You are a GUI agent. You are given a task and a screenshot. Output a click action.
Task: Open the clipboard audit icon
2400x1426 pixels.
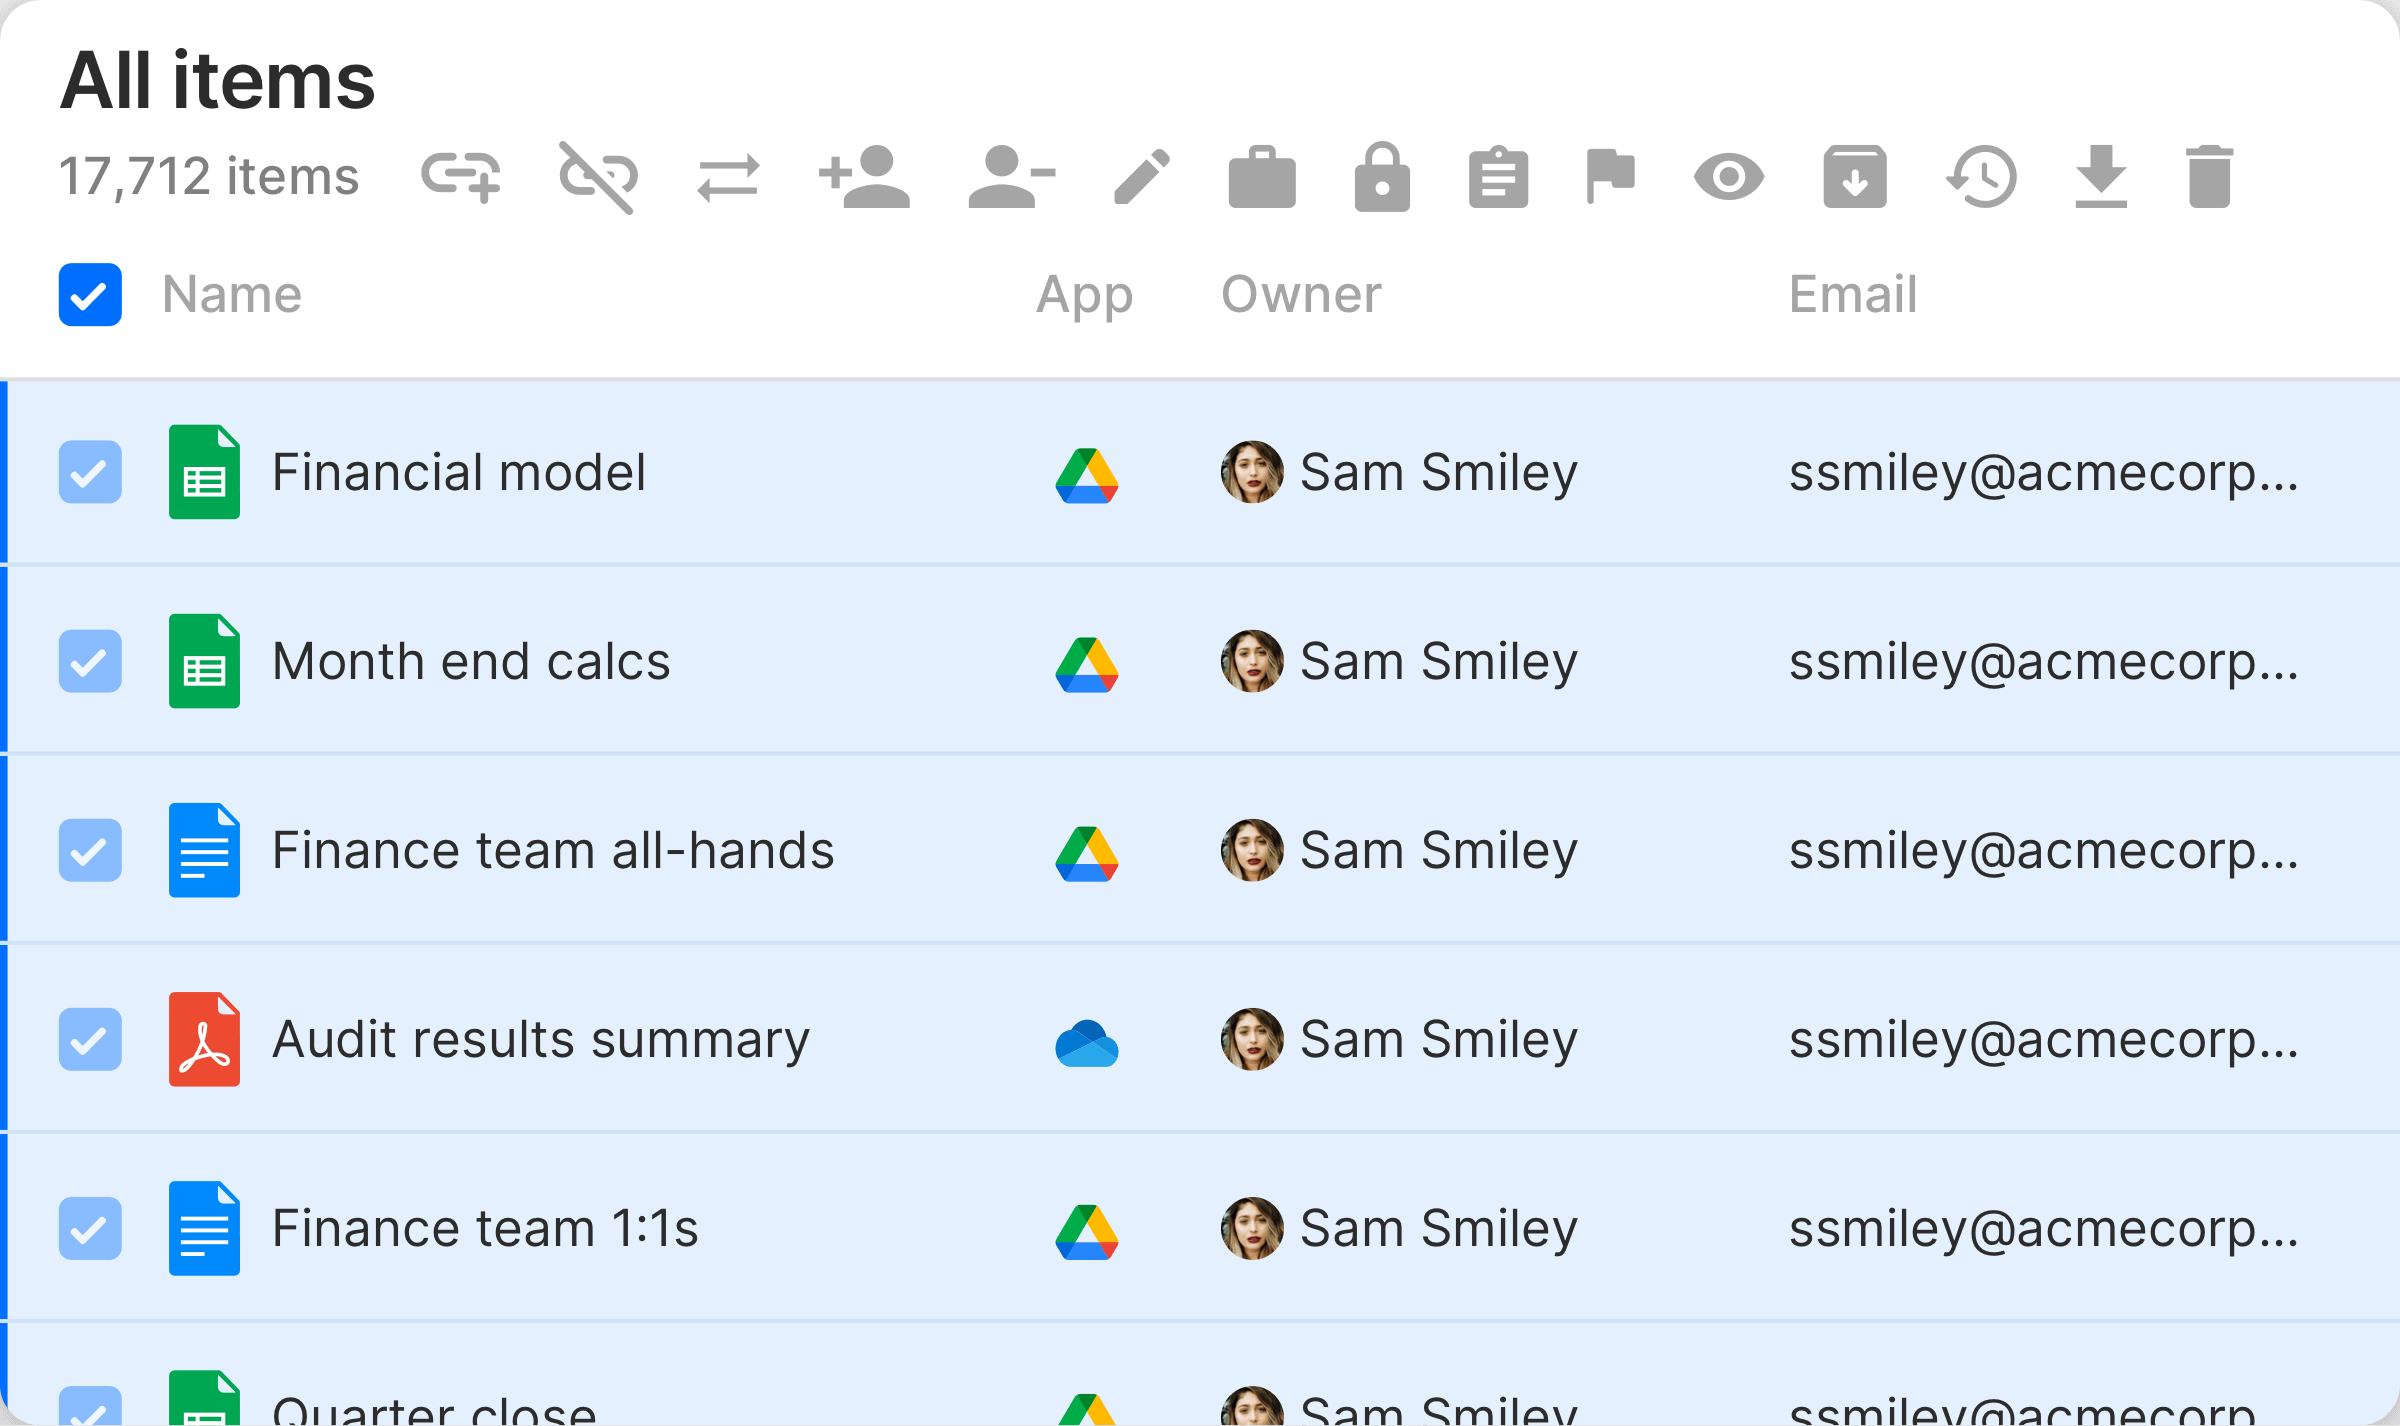pos(1498,177)
